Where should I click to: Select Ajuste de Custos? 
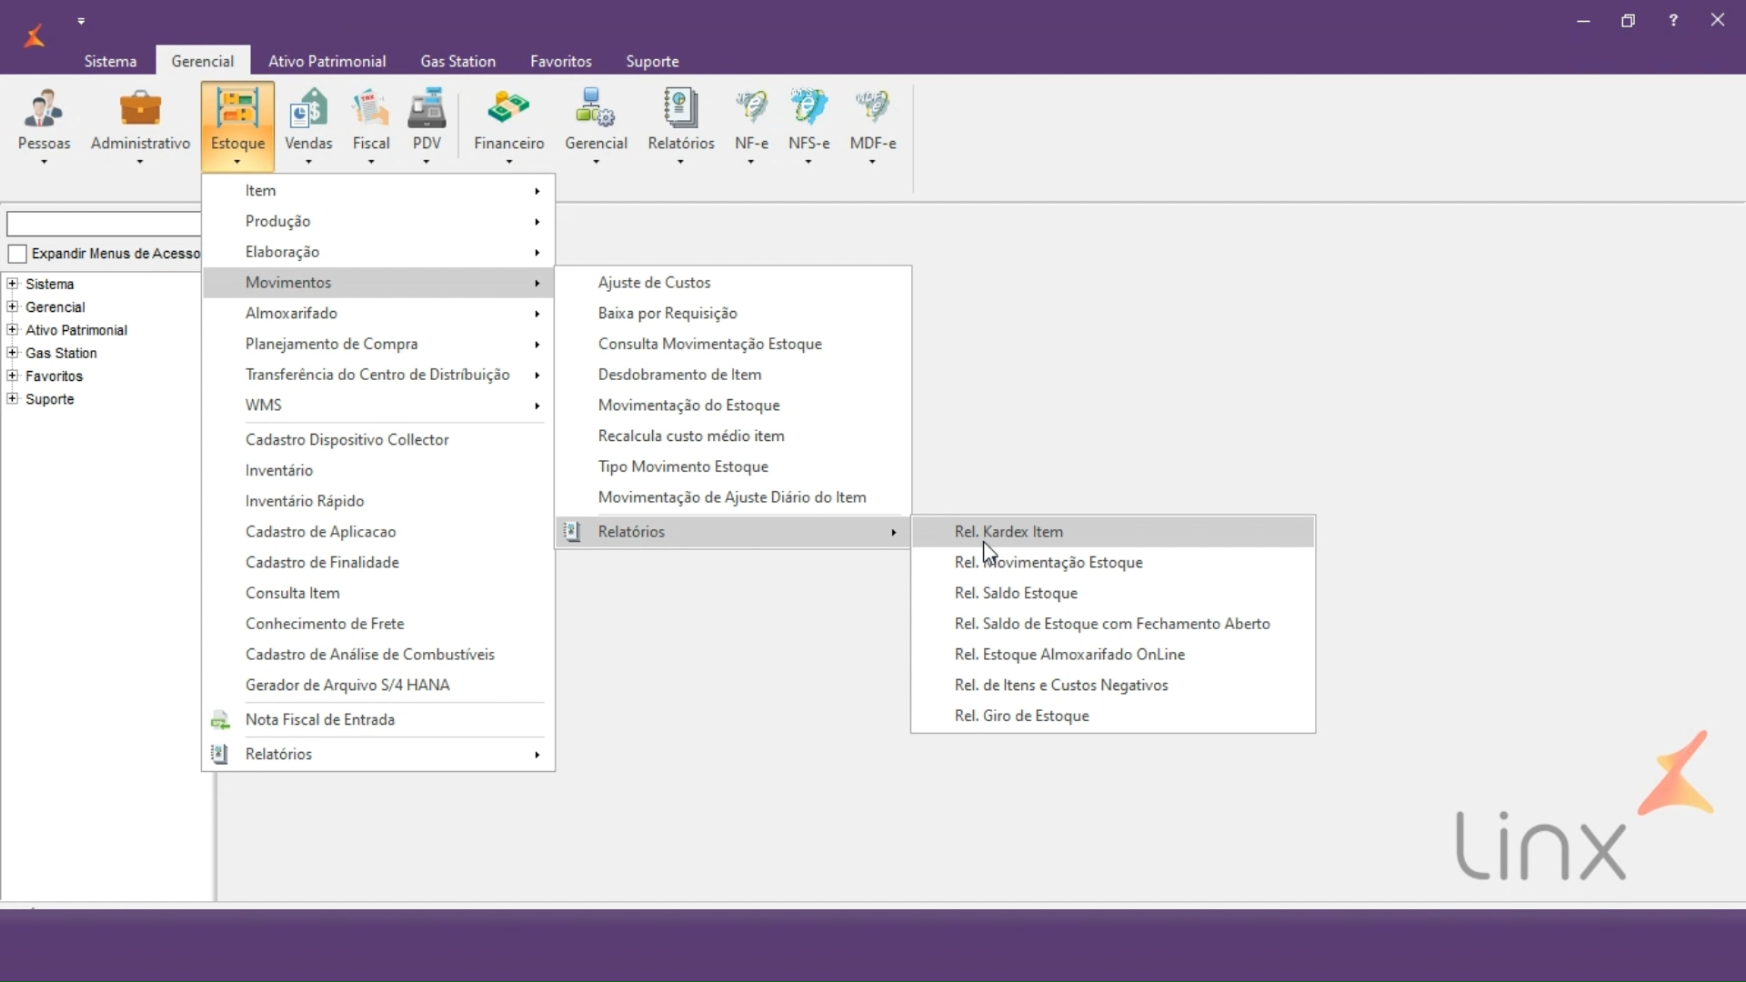coord(733,283)
